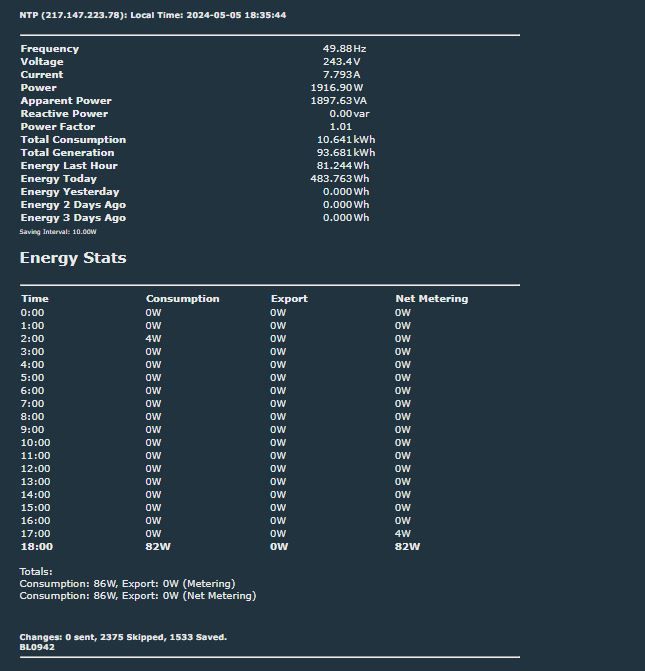Select the 12:00 time row label
The image size is (645, 671).
tap(36, 469)
